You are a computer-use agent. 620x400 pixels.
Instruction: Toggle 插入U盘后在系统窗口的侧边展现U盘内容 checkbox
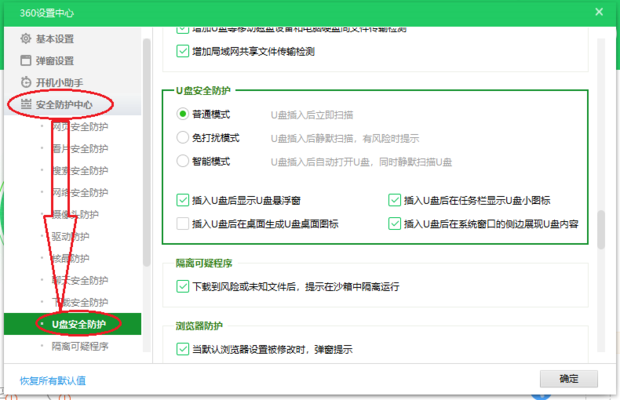394,224
